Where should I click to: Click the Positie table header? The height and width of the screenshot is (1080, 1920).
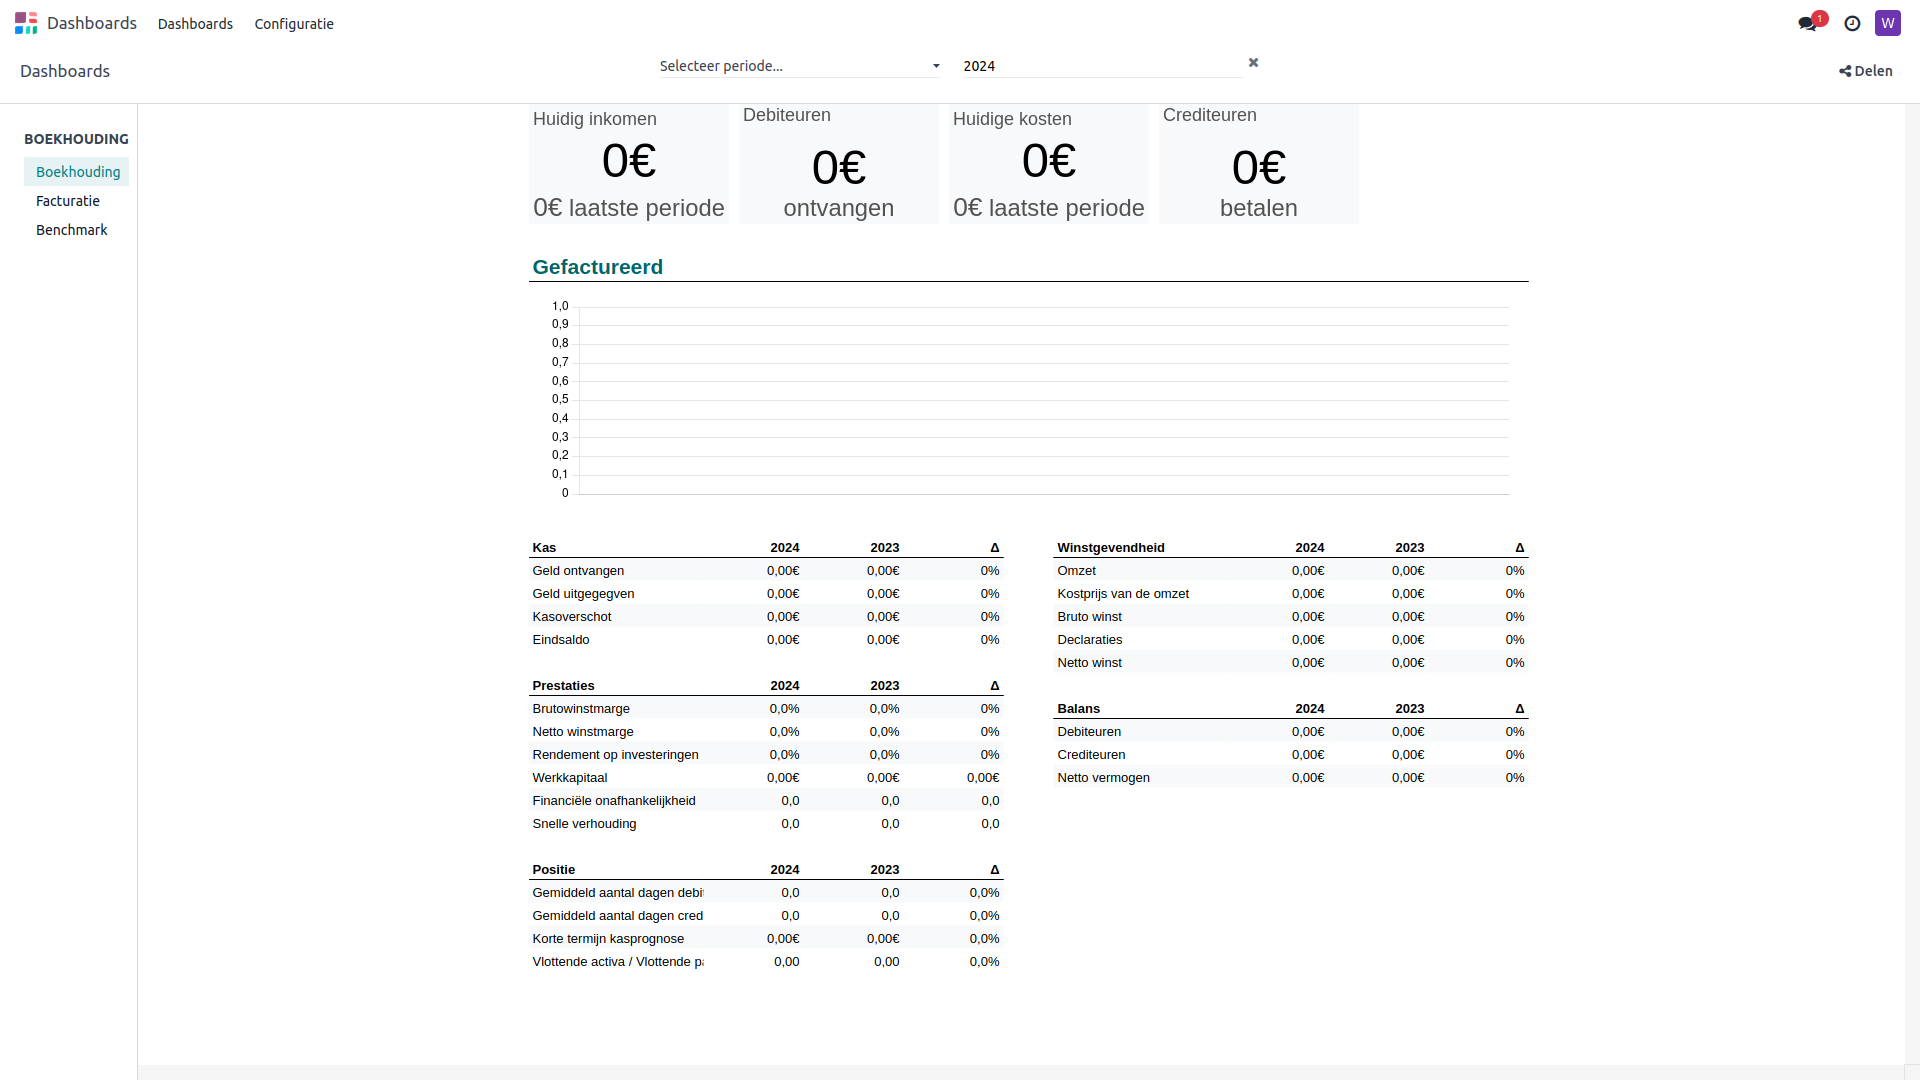pyautogui.click(x=553, y=870)
